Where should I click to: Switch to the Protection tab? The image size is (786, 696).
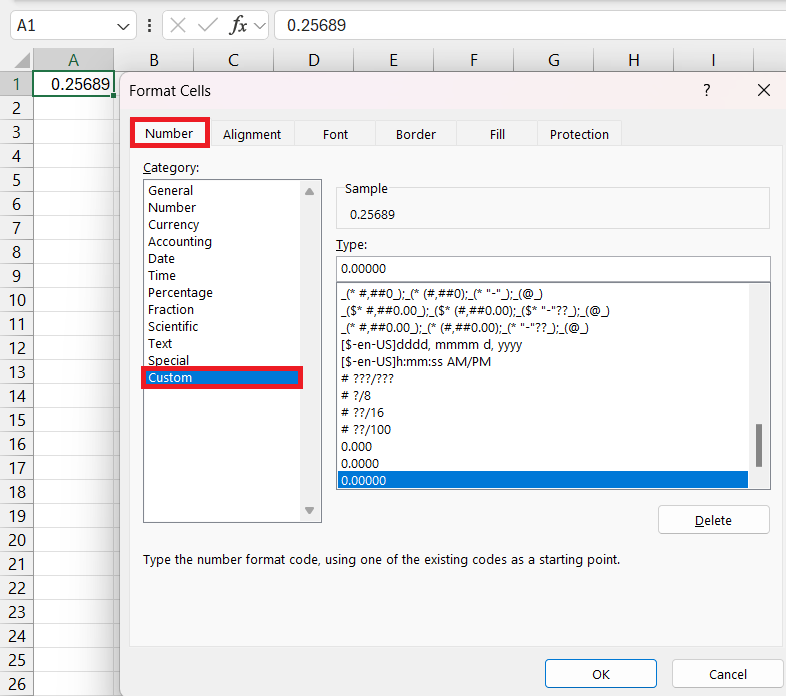coord(579,134)
